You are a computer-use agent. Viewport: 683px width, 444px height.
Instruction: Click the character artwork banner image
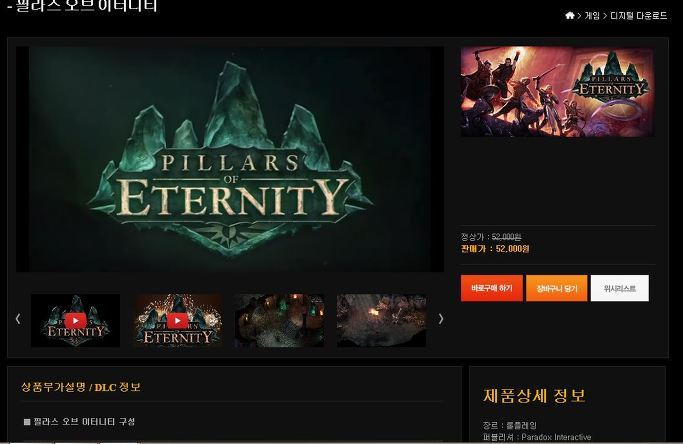click(x=557, y=92)
